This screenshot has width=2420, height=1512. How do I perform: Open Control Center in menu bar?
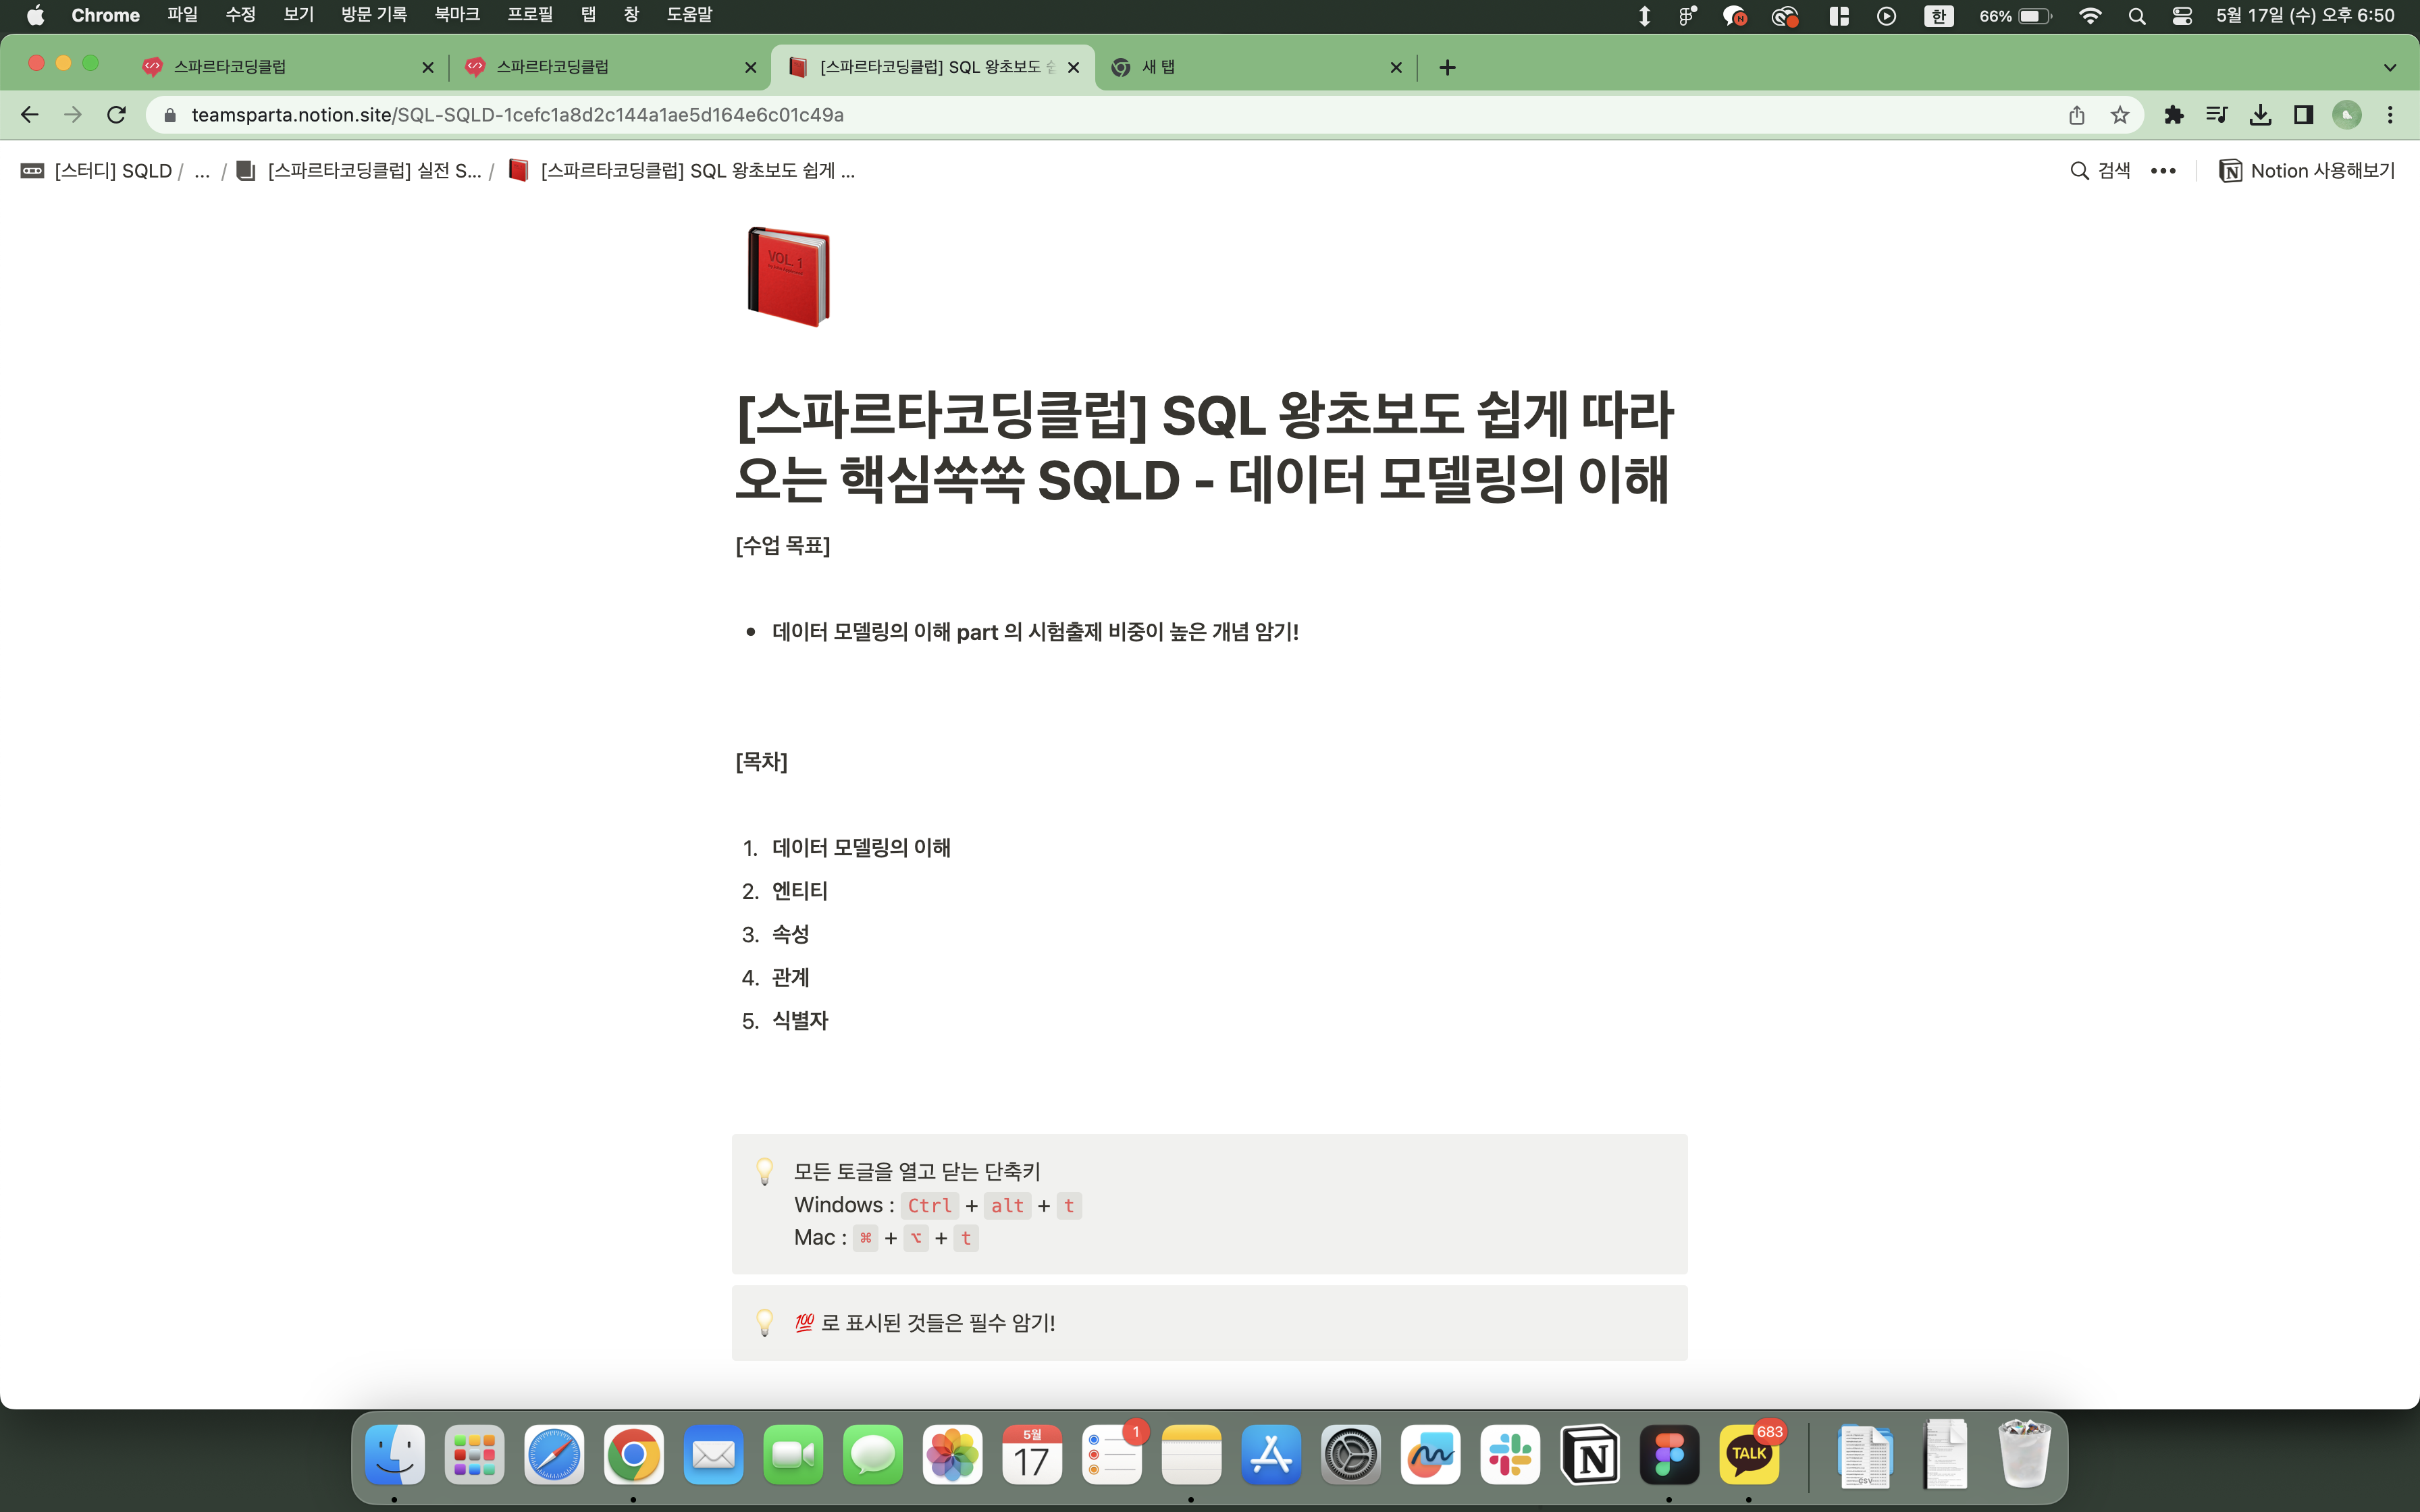[2182, 15]
